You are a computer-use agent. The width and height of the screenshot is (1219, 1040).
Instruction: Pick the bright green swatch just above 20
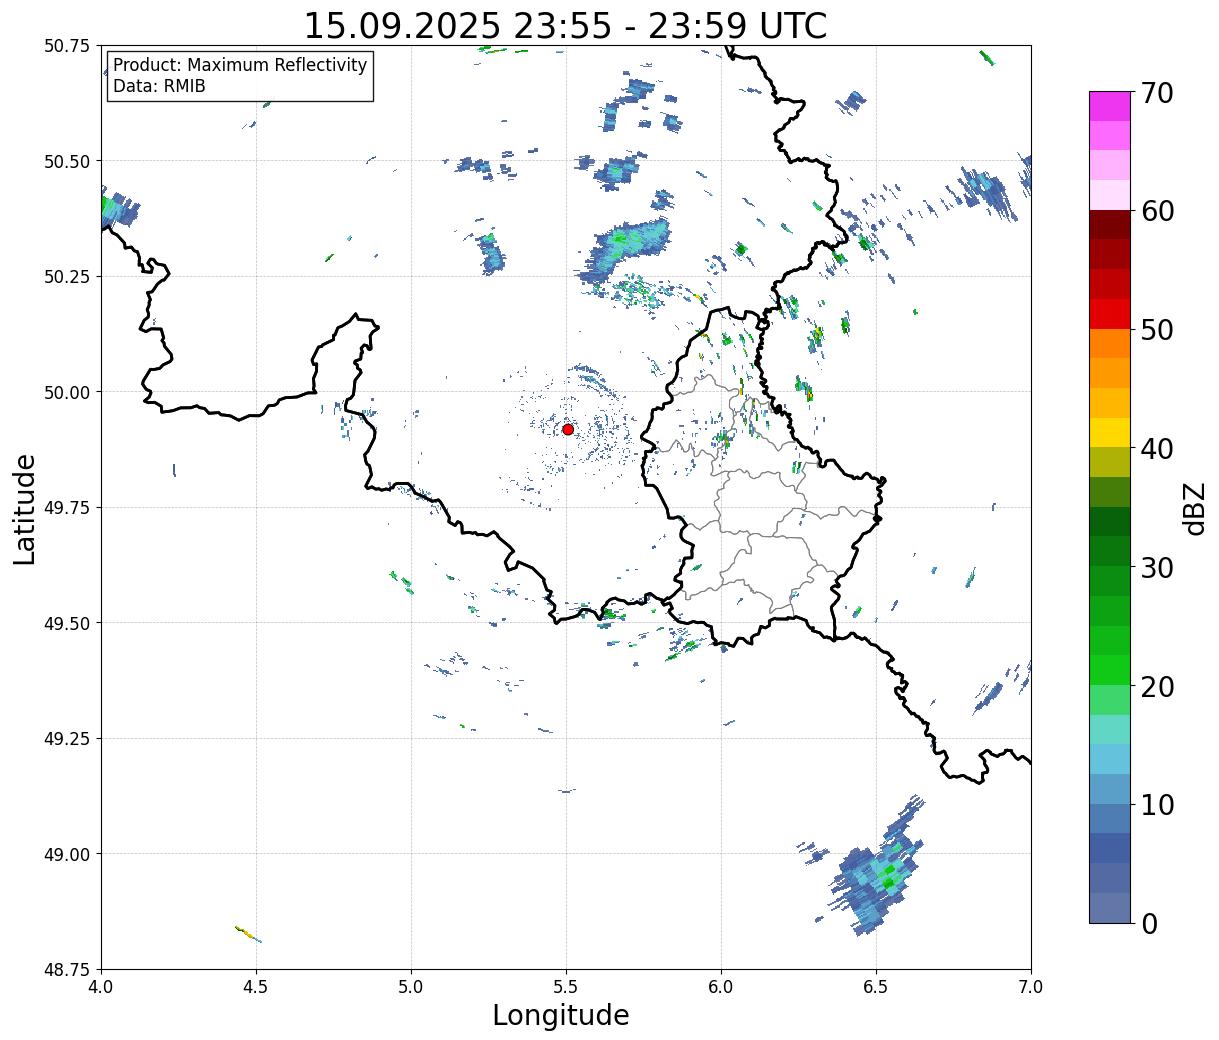(x=1110, y=670)
